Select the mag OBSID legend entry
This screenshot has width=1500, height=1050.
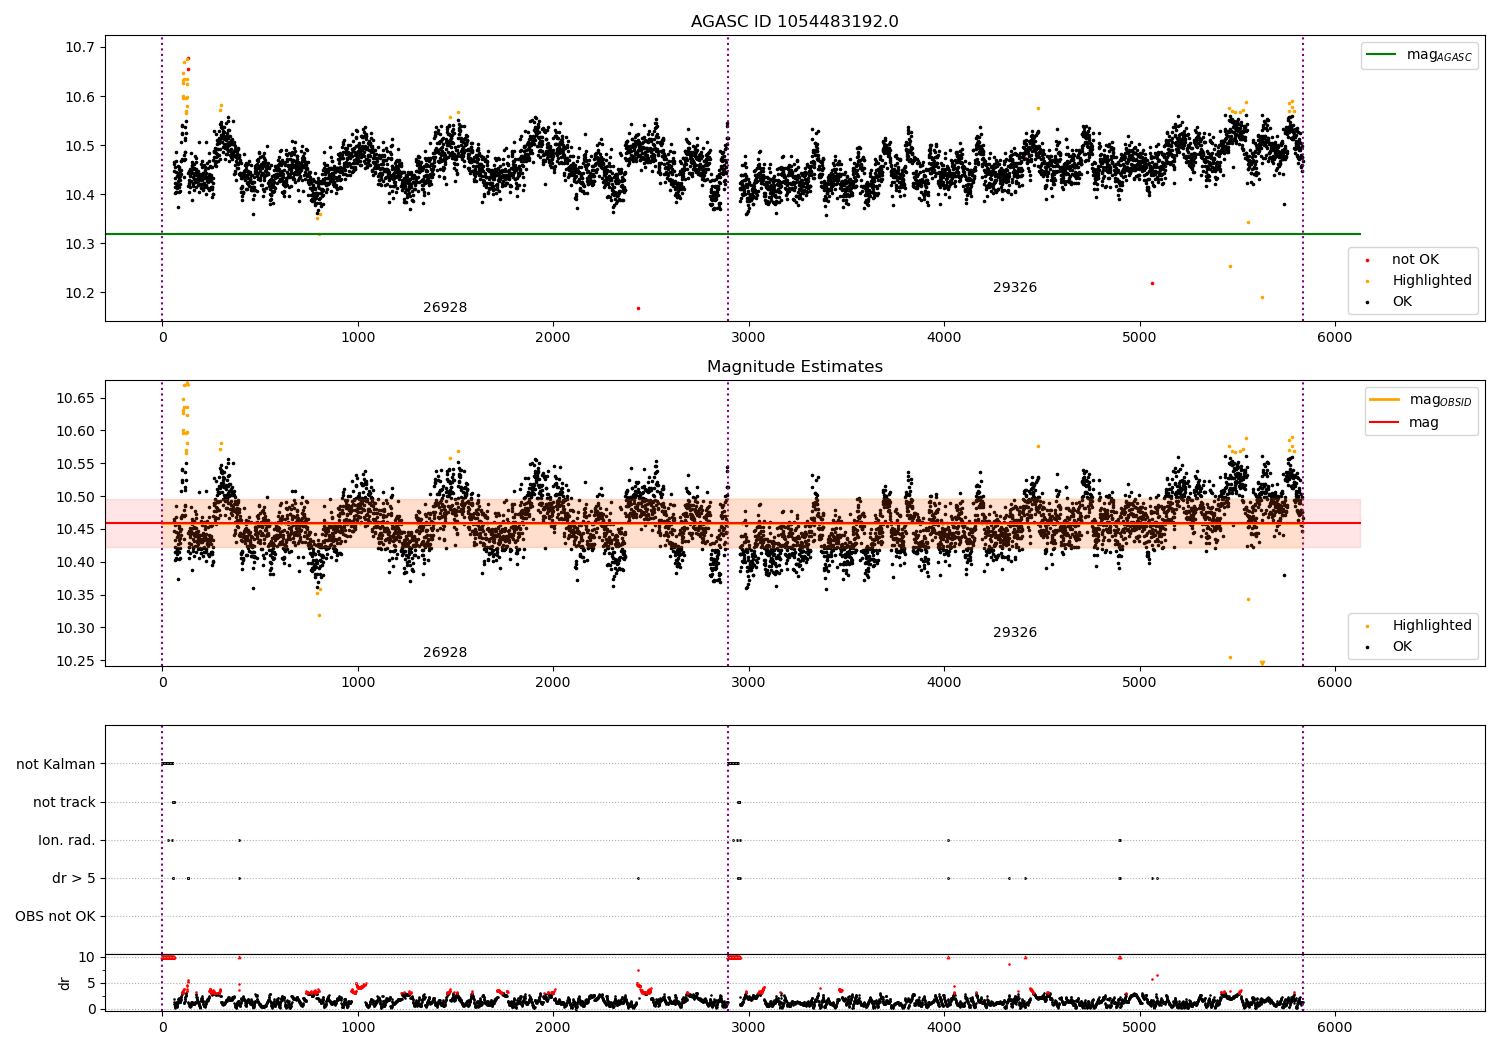(1421, 400)
